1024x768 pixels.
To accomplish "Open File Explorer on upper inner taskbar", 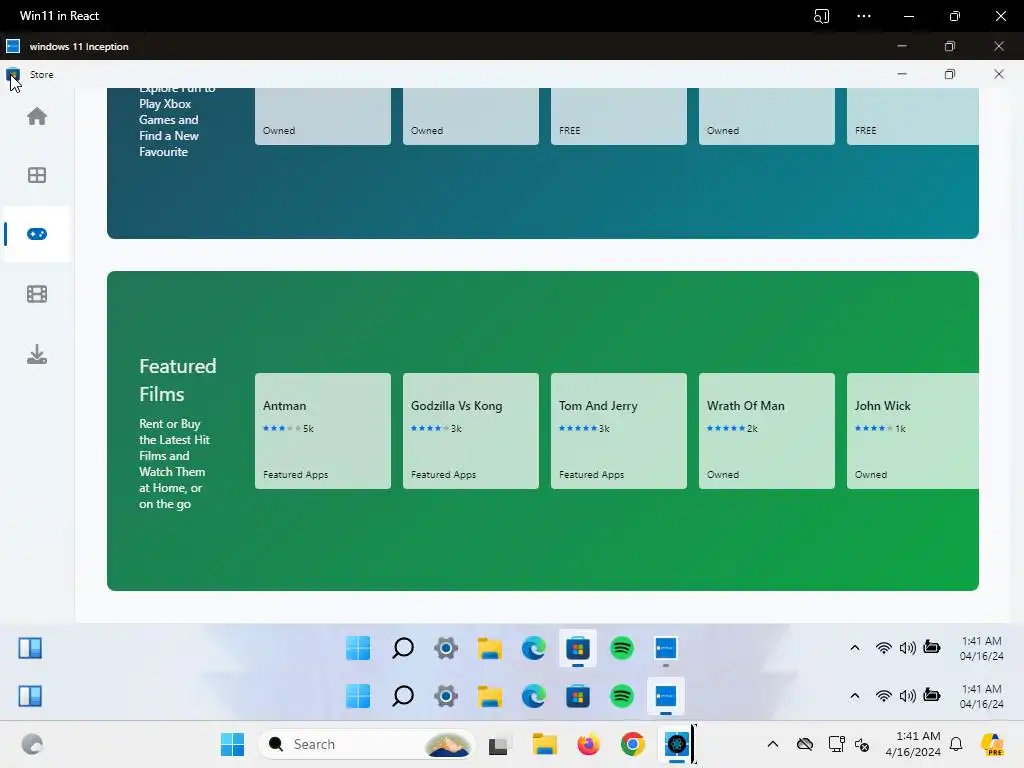I will tap(490, 648).
